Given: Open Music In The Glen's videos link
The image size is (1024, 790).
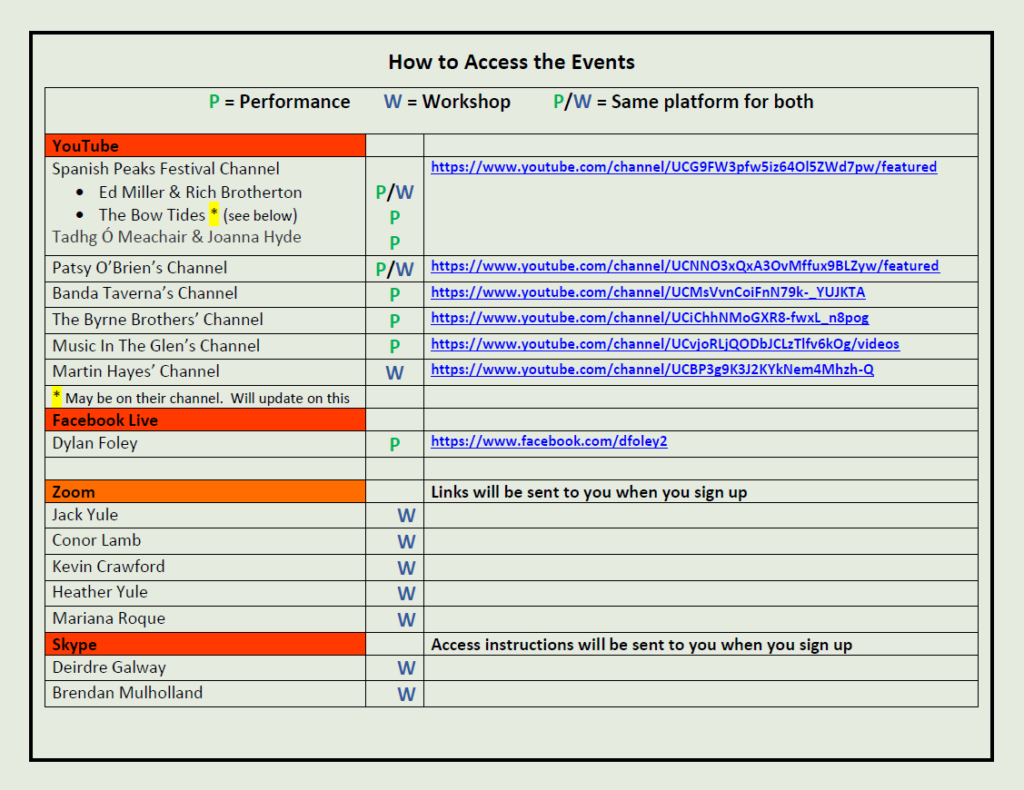Looking at the screenshot, I should (x=665, y=344).
